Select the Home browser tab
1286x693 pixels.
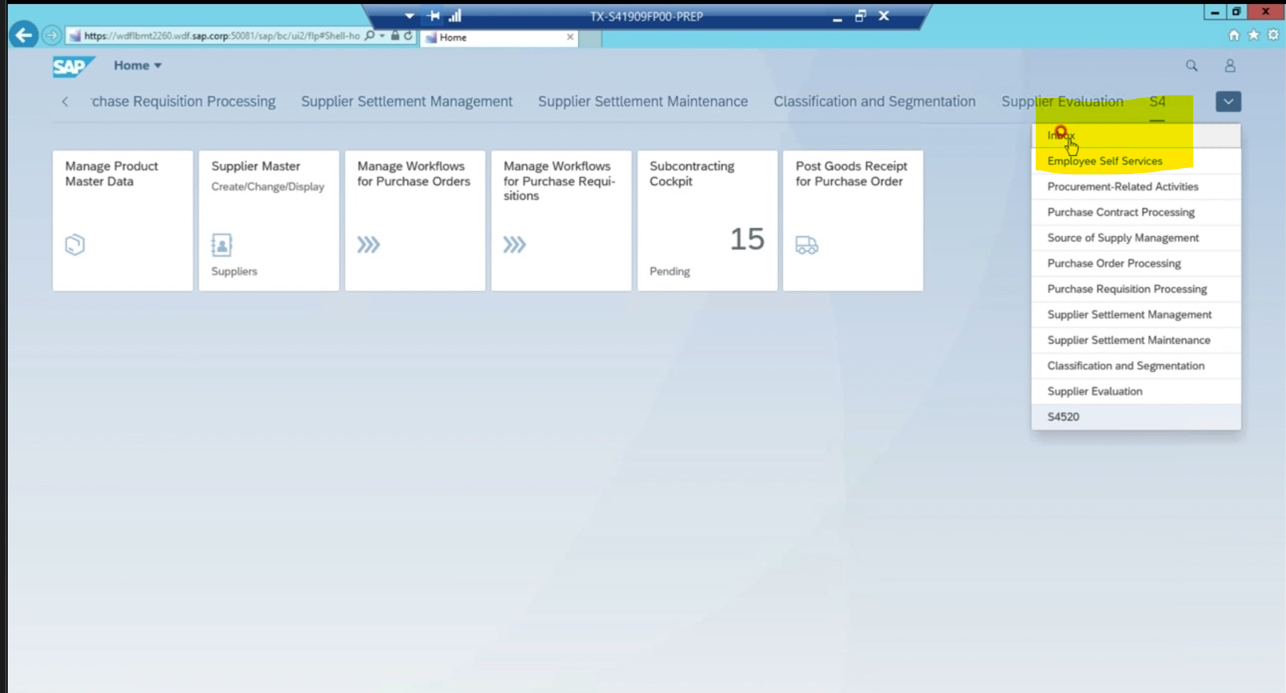497,37
